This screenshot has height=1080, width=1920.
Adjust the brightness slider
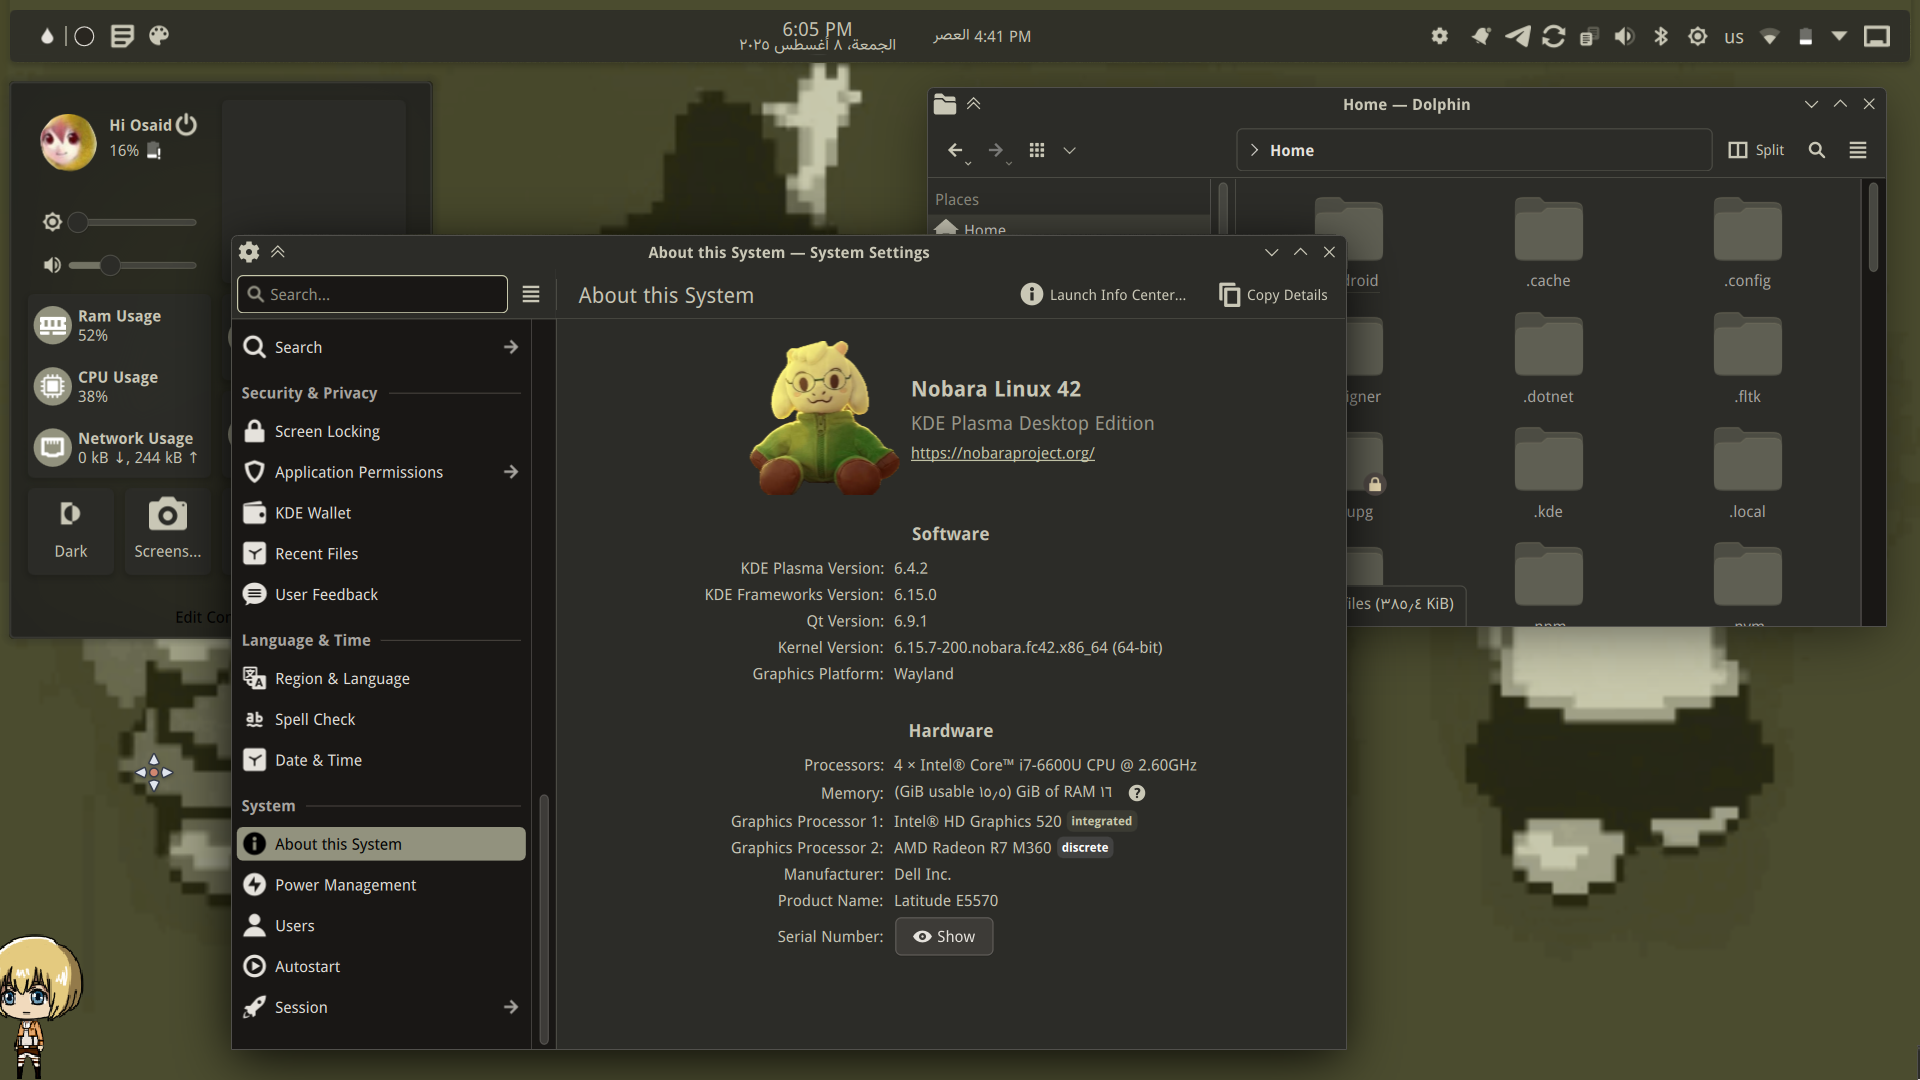tap(133, 222)
